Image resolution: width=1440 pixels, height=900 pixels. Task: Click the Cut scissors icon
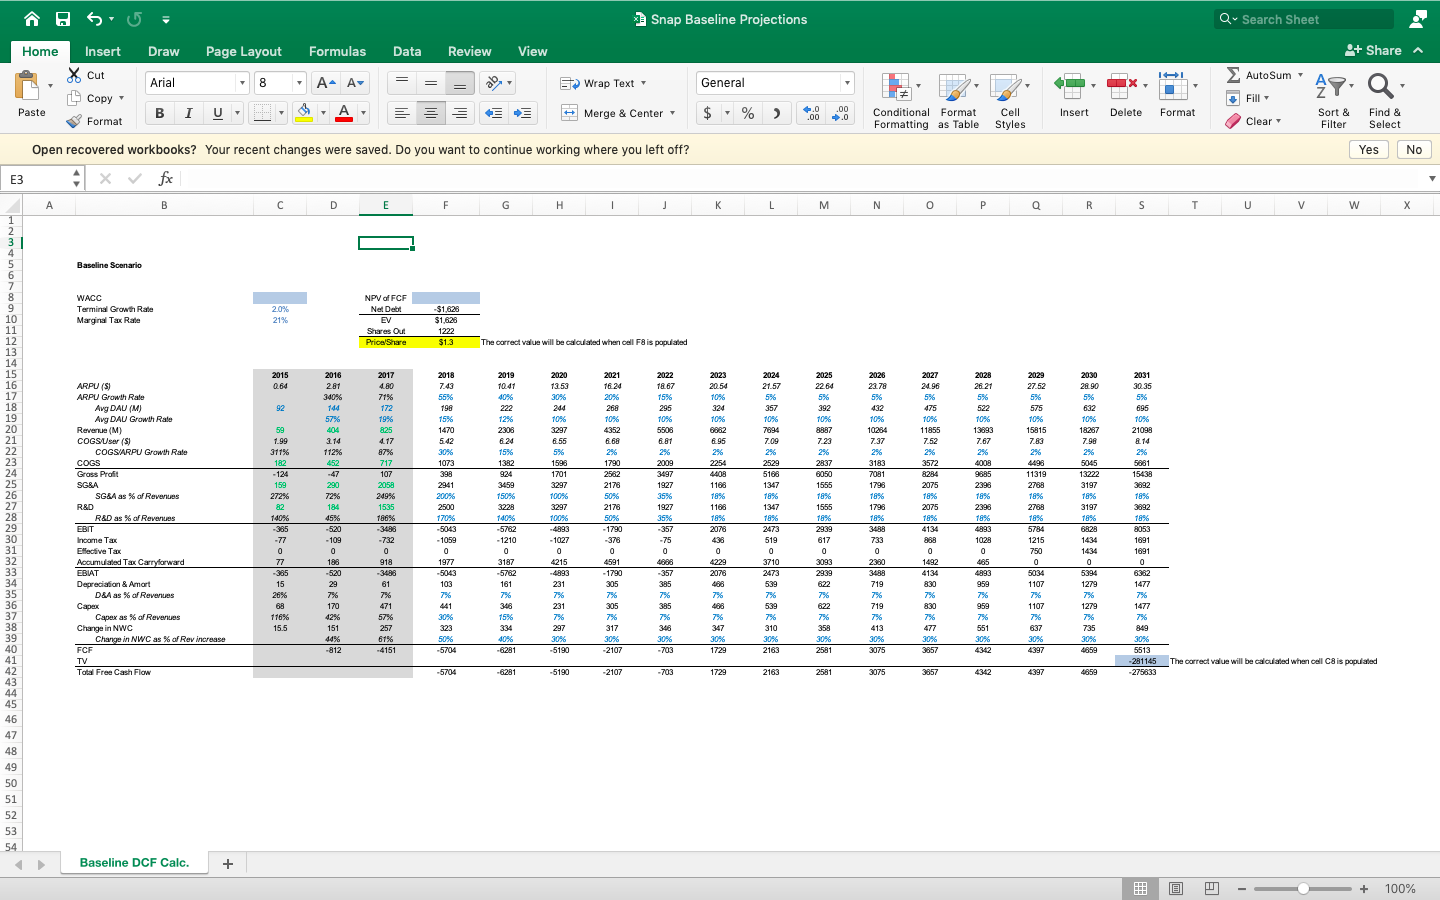click(x=74, y=75)
